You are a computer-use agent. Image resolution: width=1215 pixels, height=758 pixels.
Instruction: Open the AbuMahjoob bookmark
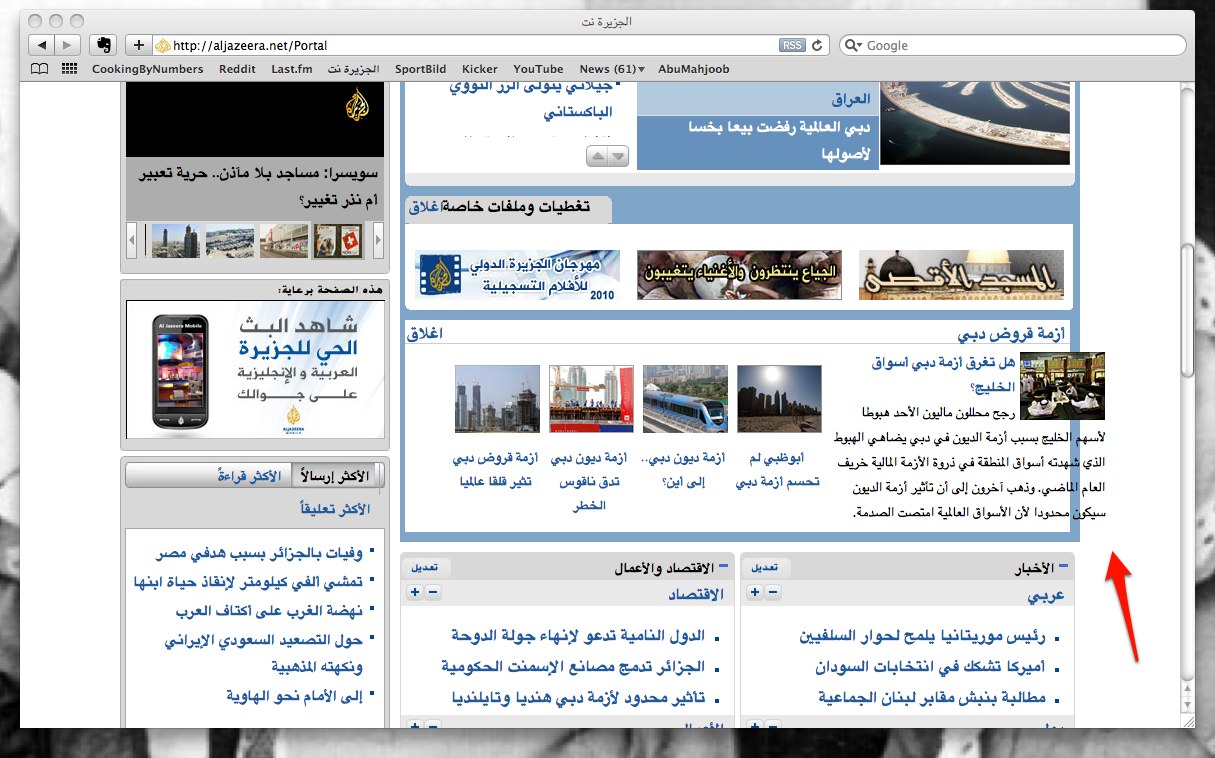pyautogui.click(x=694, y=69)
